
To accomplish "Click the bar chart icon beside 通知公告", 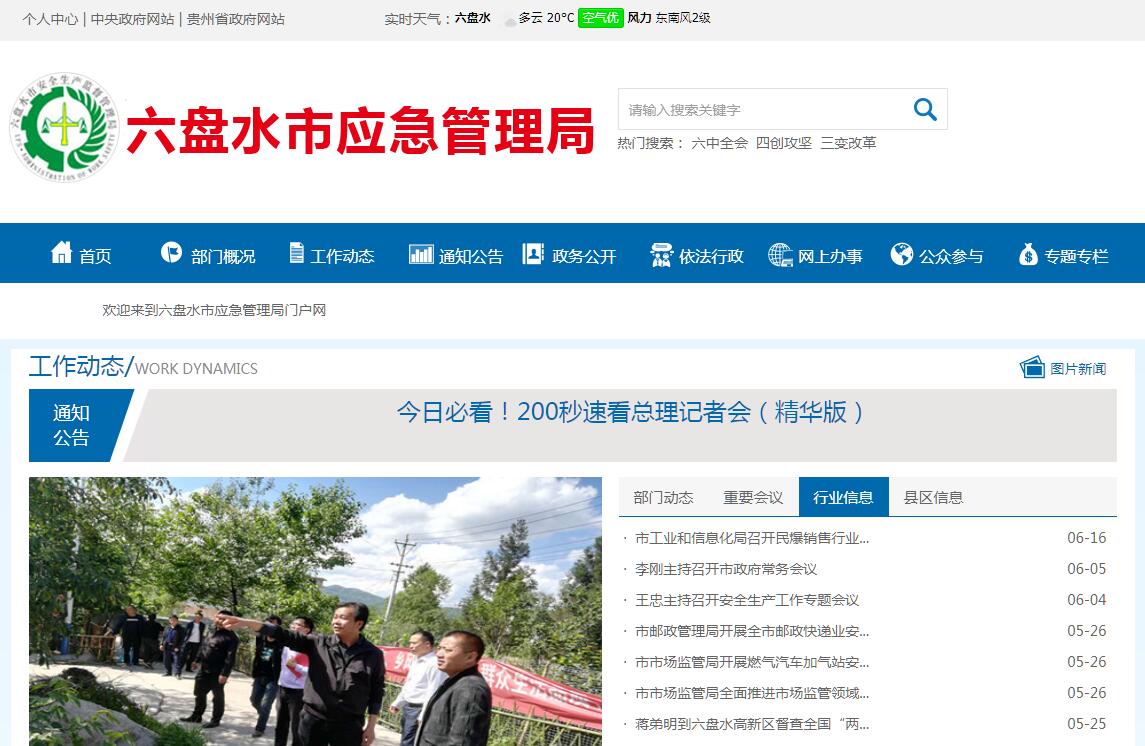I will coord(421,253).
